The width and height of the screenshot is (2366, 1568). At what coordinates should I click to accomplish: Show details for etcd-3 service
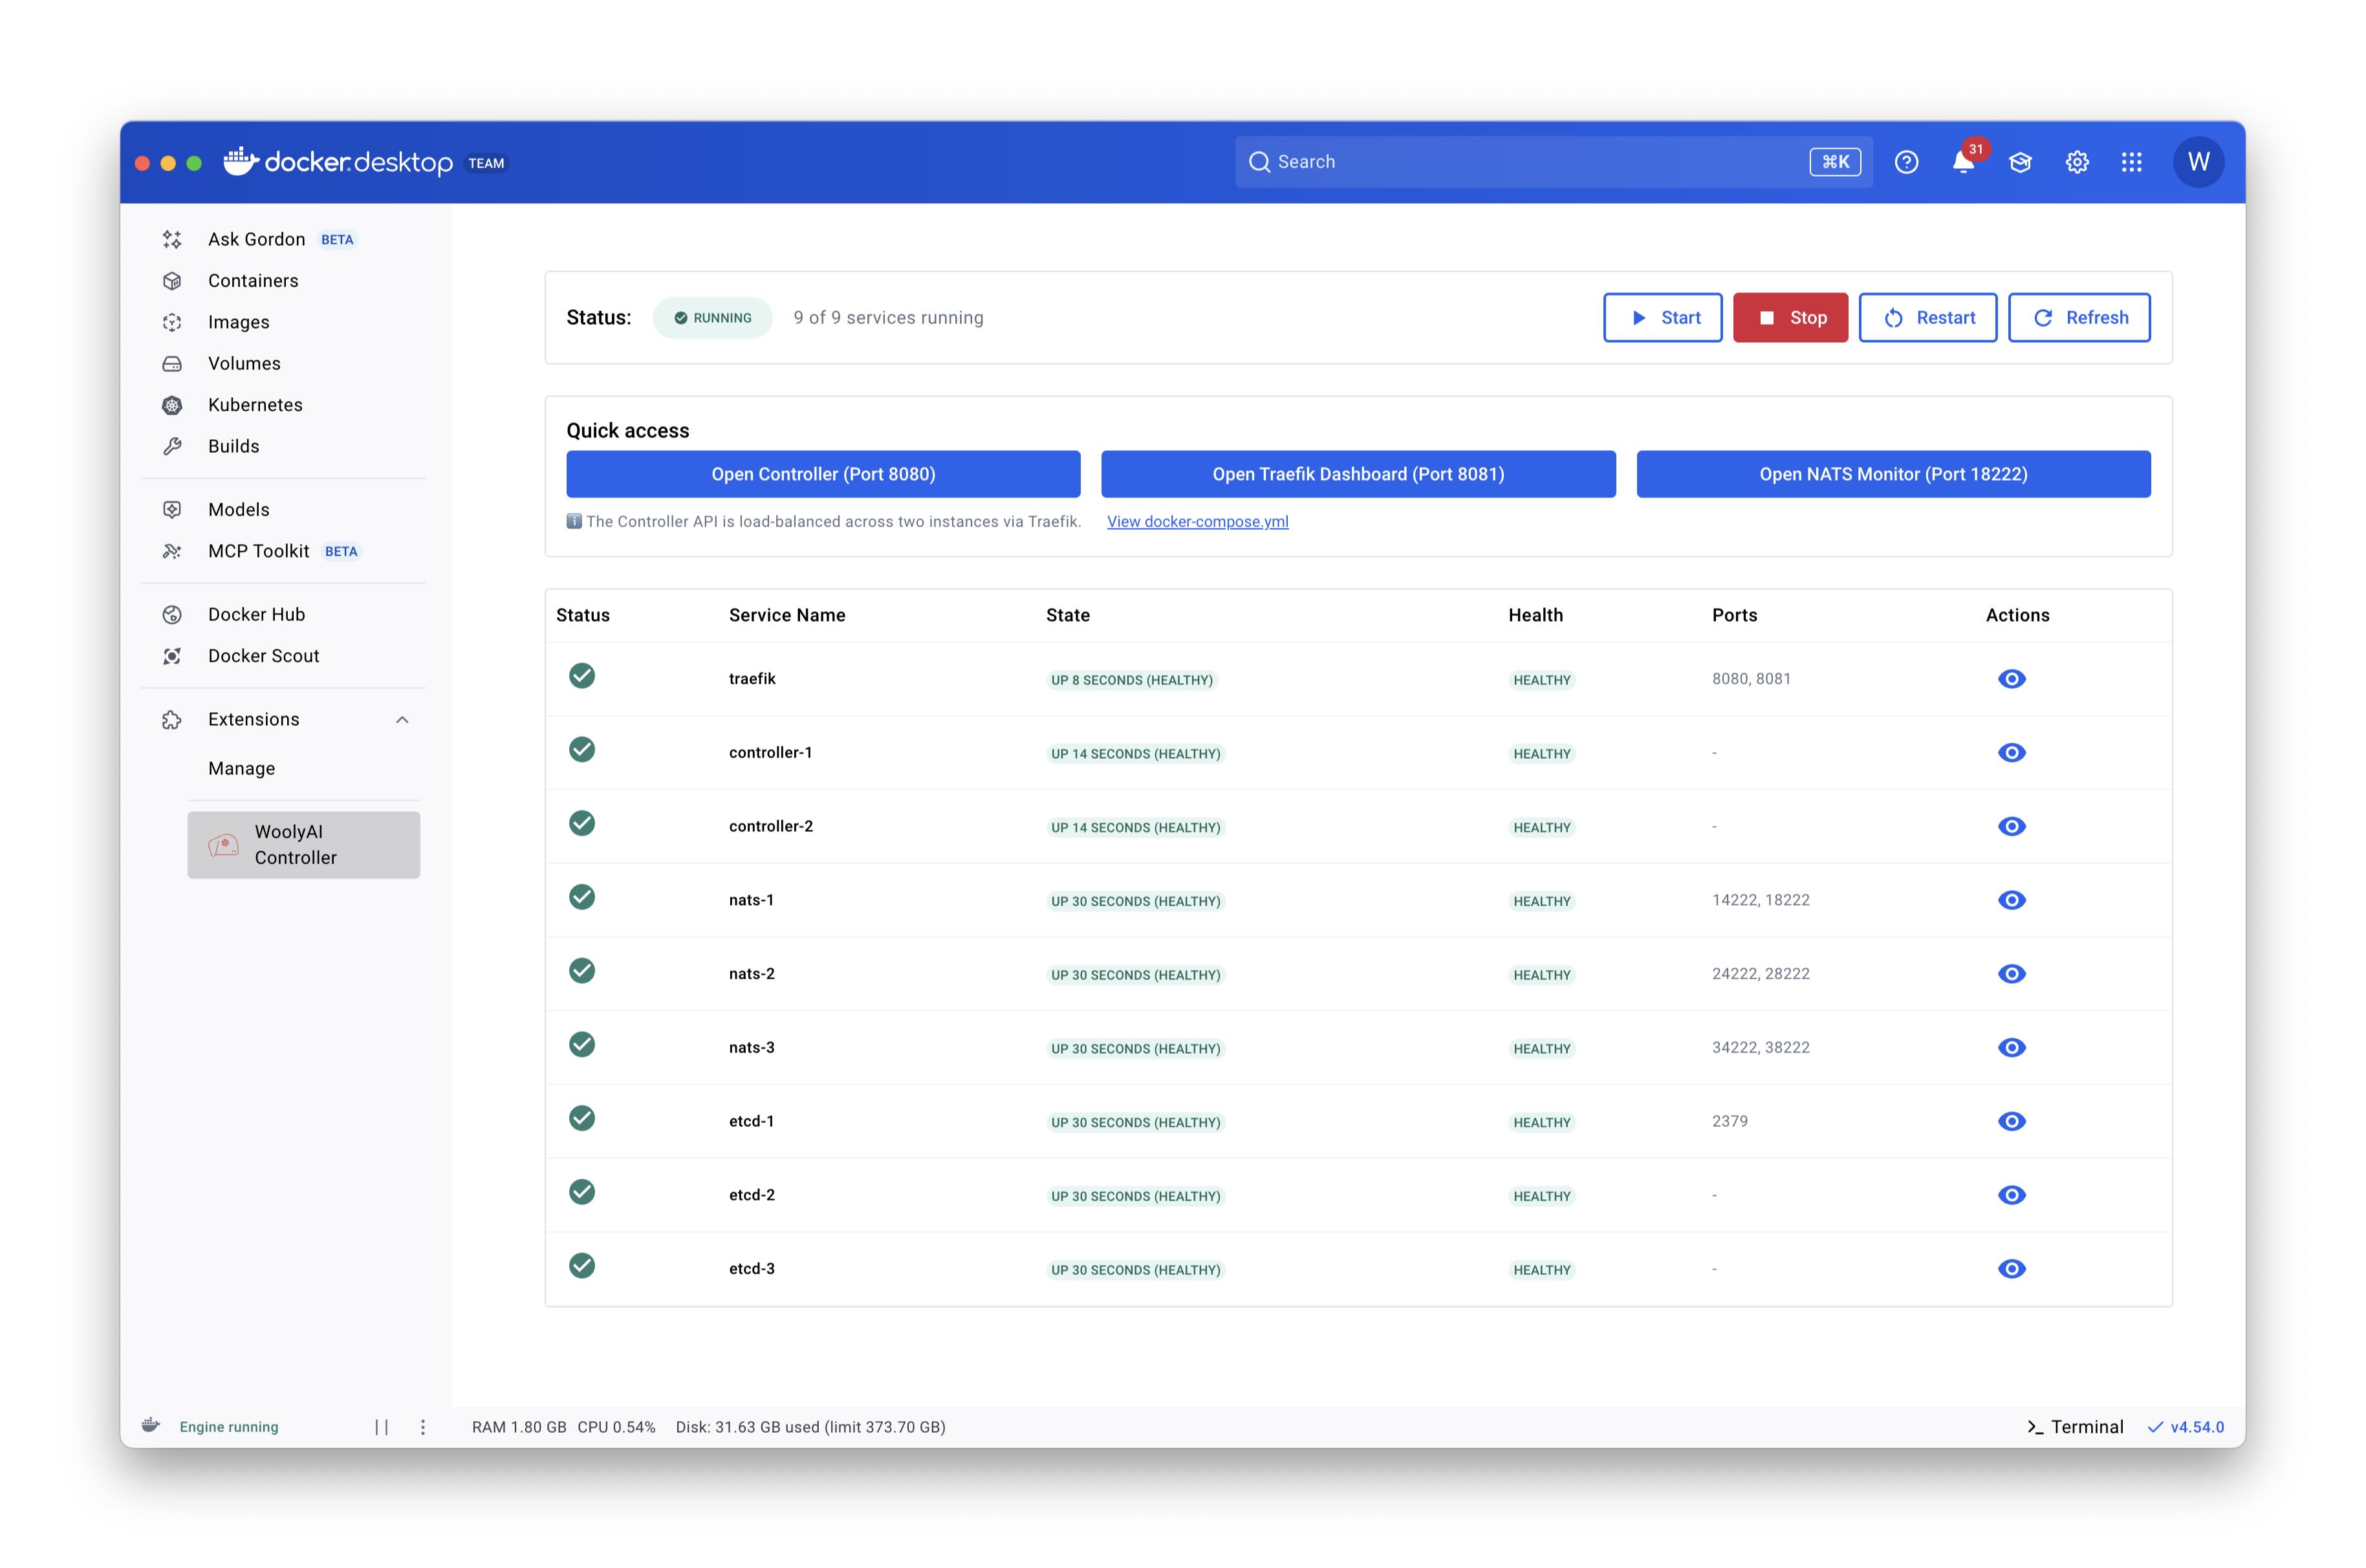(x=2013, y=1268)
